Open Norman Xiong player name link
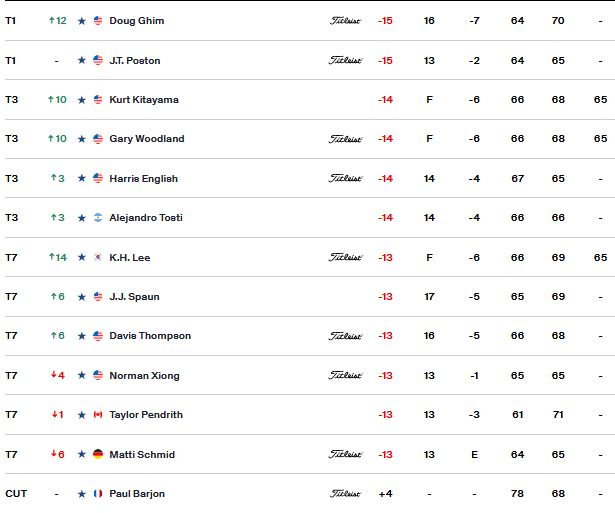Viewport: 615px width, 513px height. click(144, 376)
